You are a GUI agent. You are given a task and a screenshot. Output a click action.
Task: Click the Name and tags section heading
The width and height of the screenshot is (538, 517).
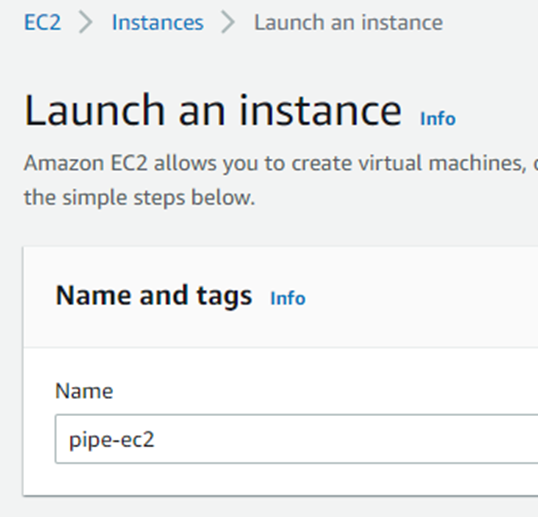coord(154,295)
